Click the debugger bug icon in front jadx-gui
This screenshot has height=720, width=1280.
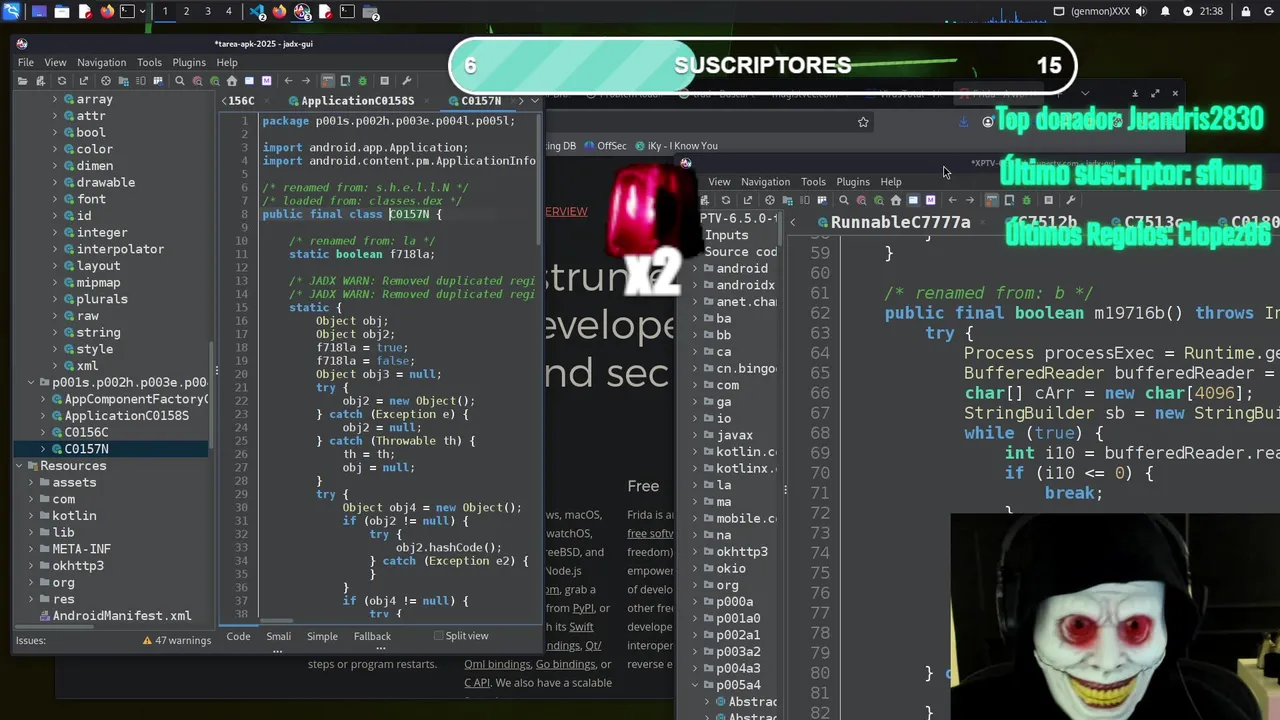362,81
